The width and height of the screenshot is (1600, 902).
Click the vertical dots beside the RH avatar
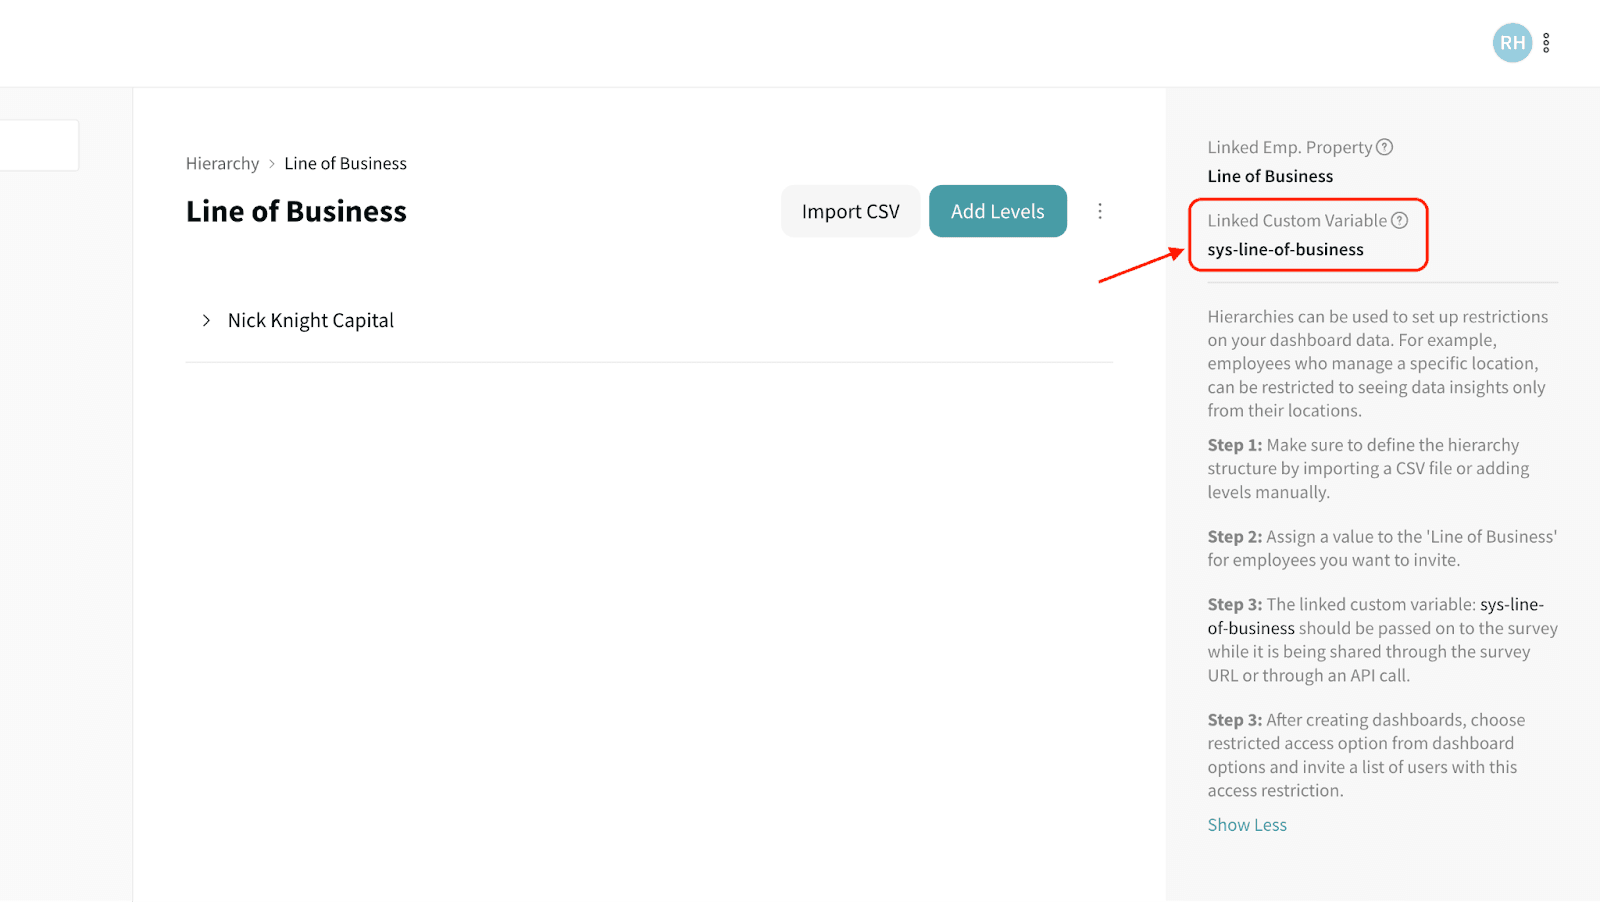(x=1546, y=43)
